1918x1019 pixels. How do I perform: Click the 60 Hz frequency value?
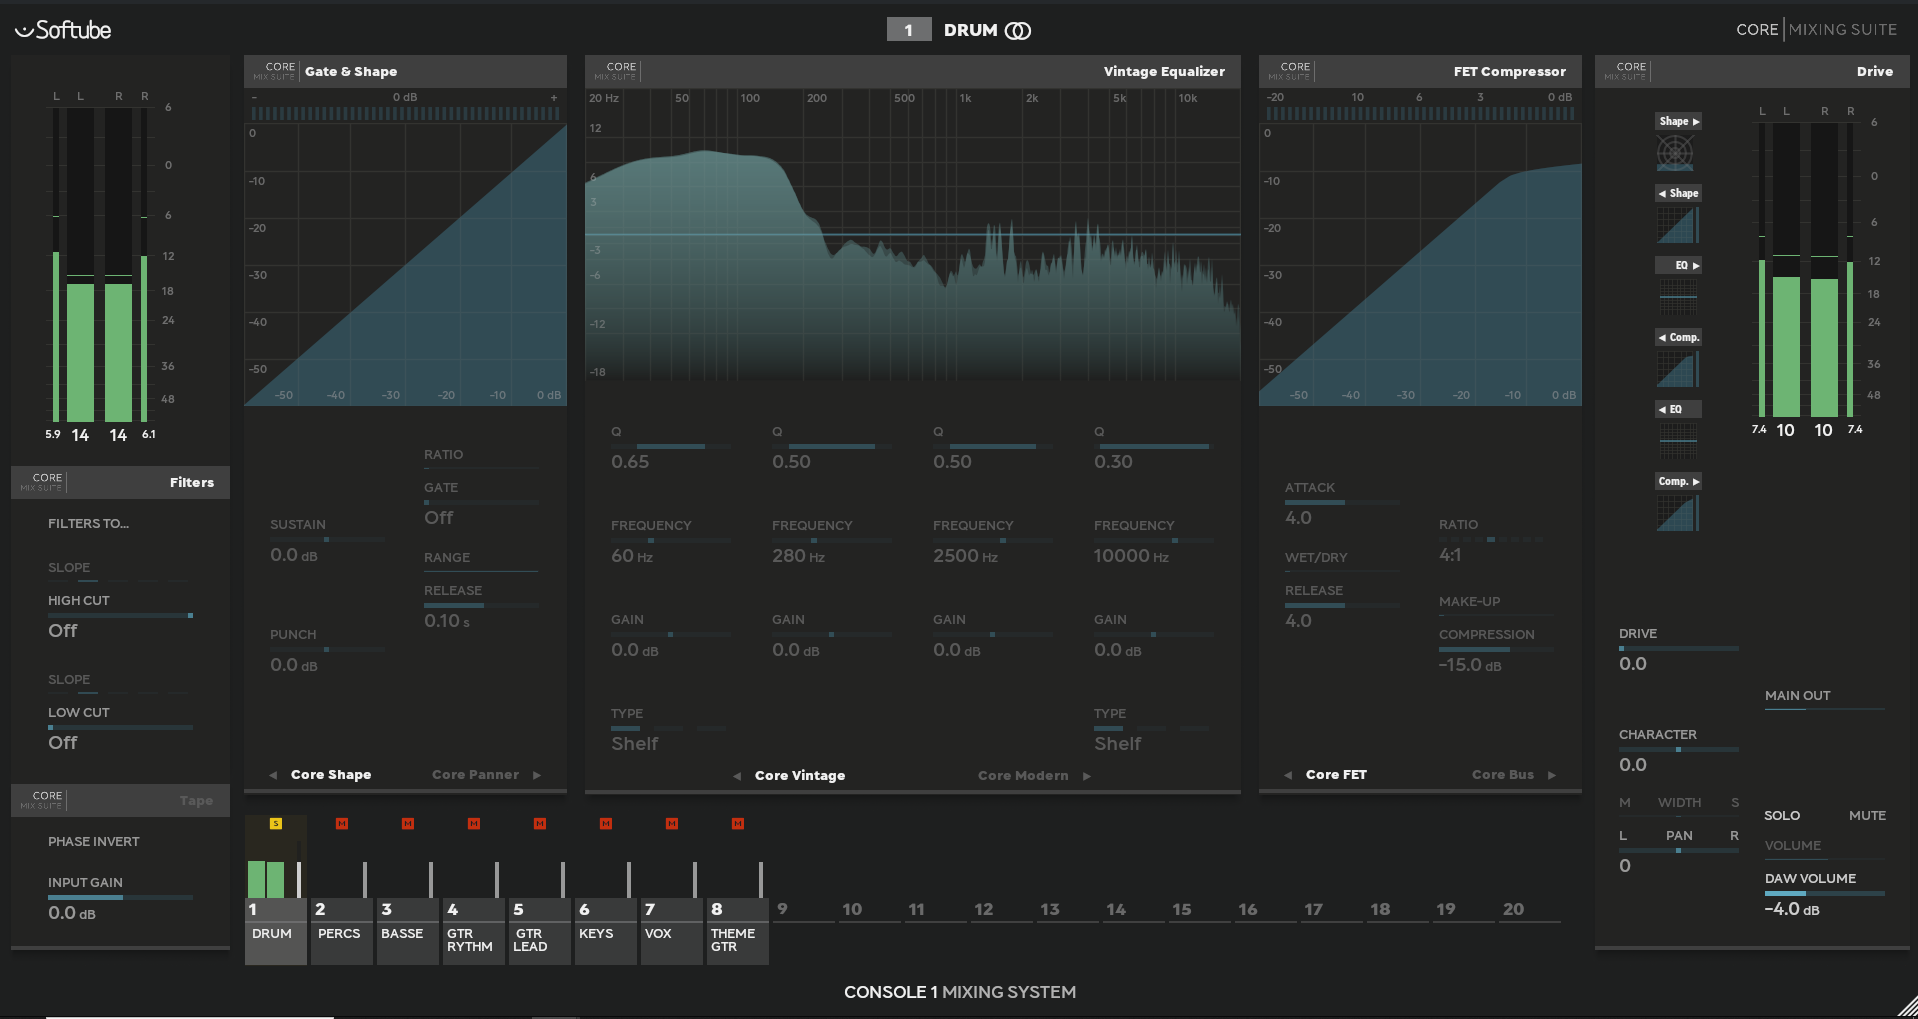[631, 556]
